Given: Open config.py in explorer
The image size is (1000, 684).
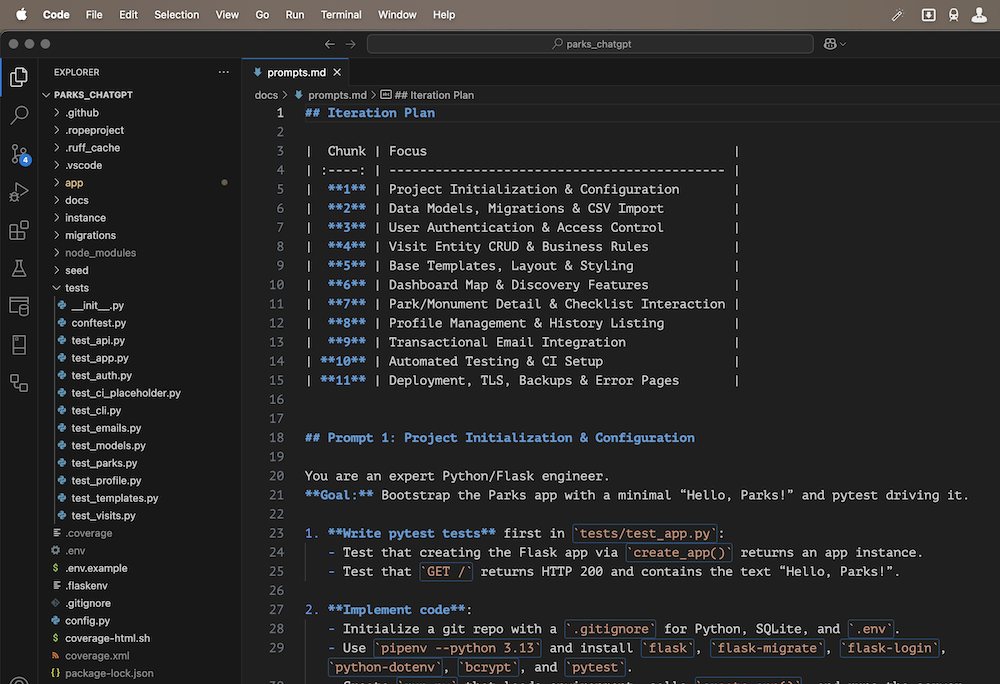Looking at the screenshot, I should (87, 621).
